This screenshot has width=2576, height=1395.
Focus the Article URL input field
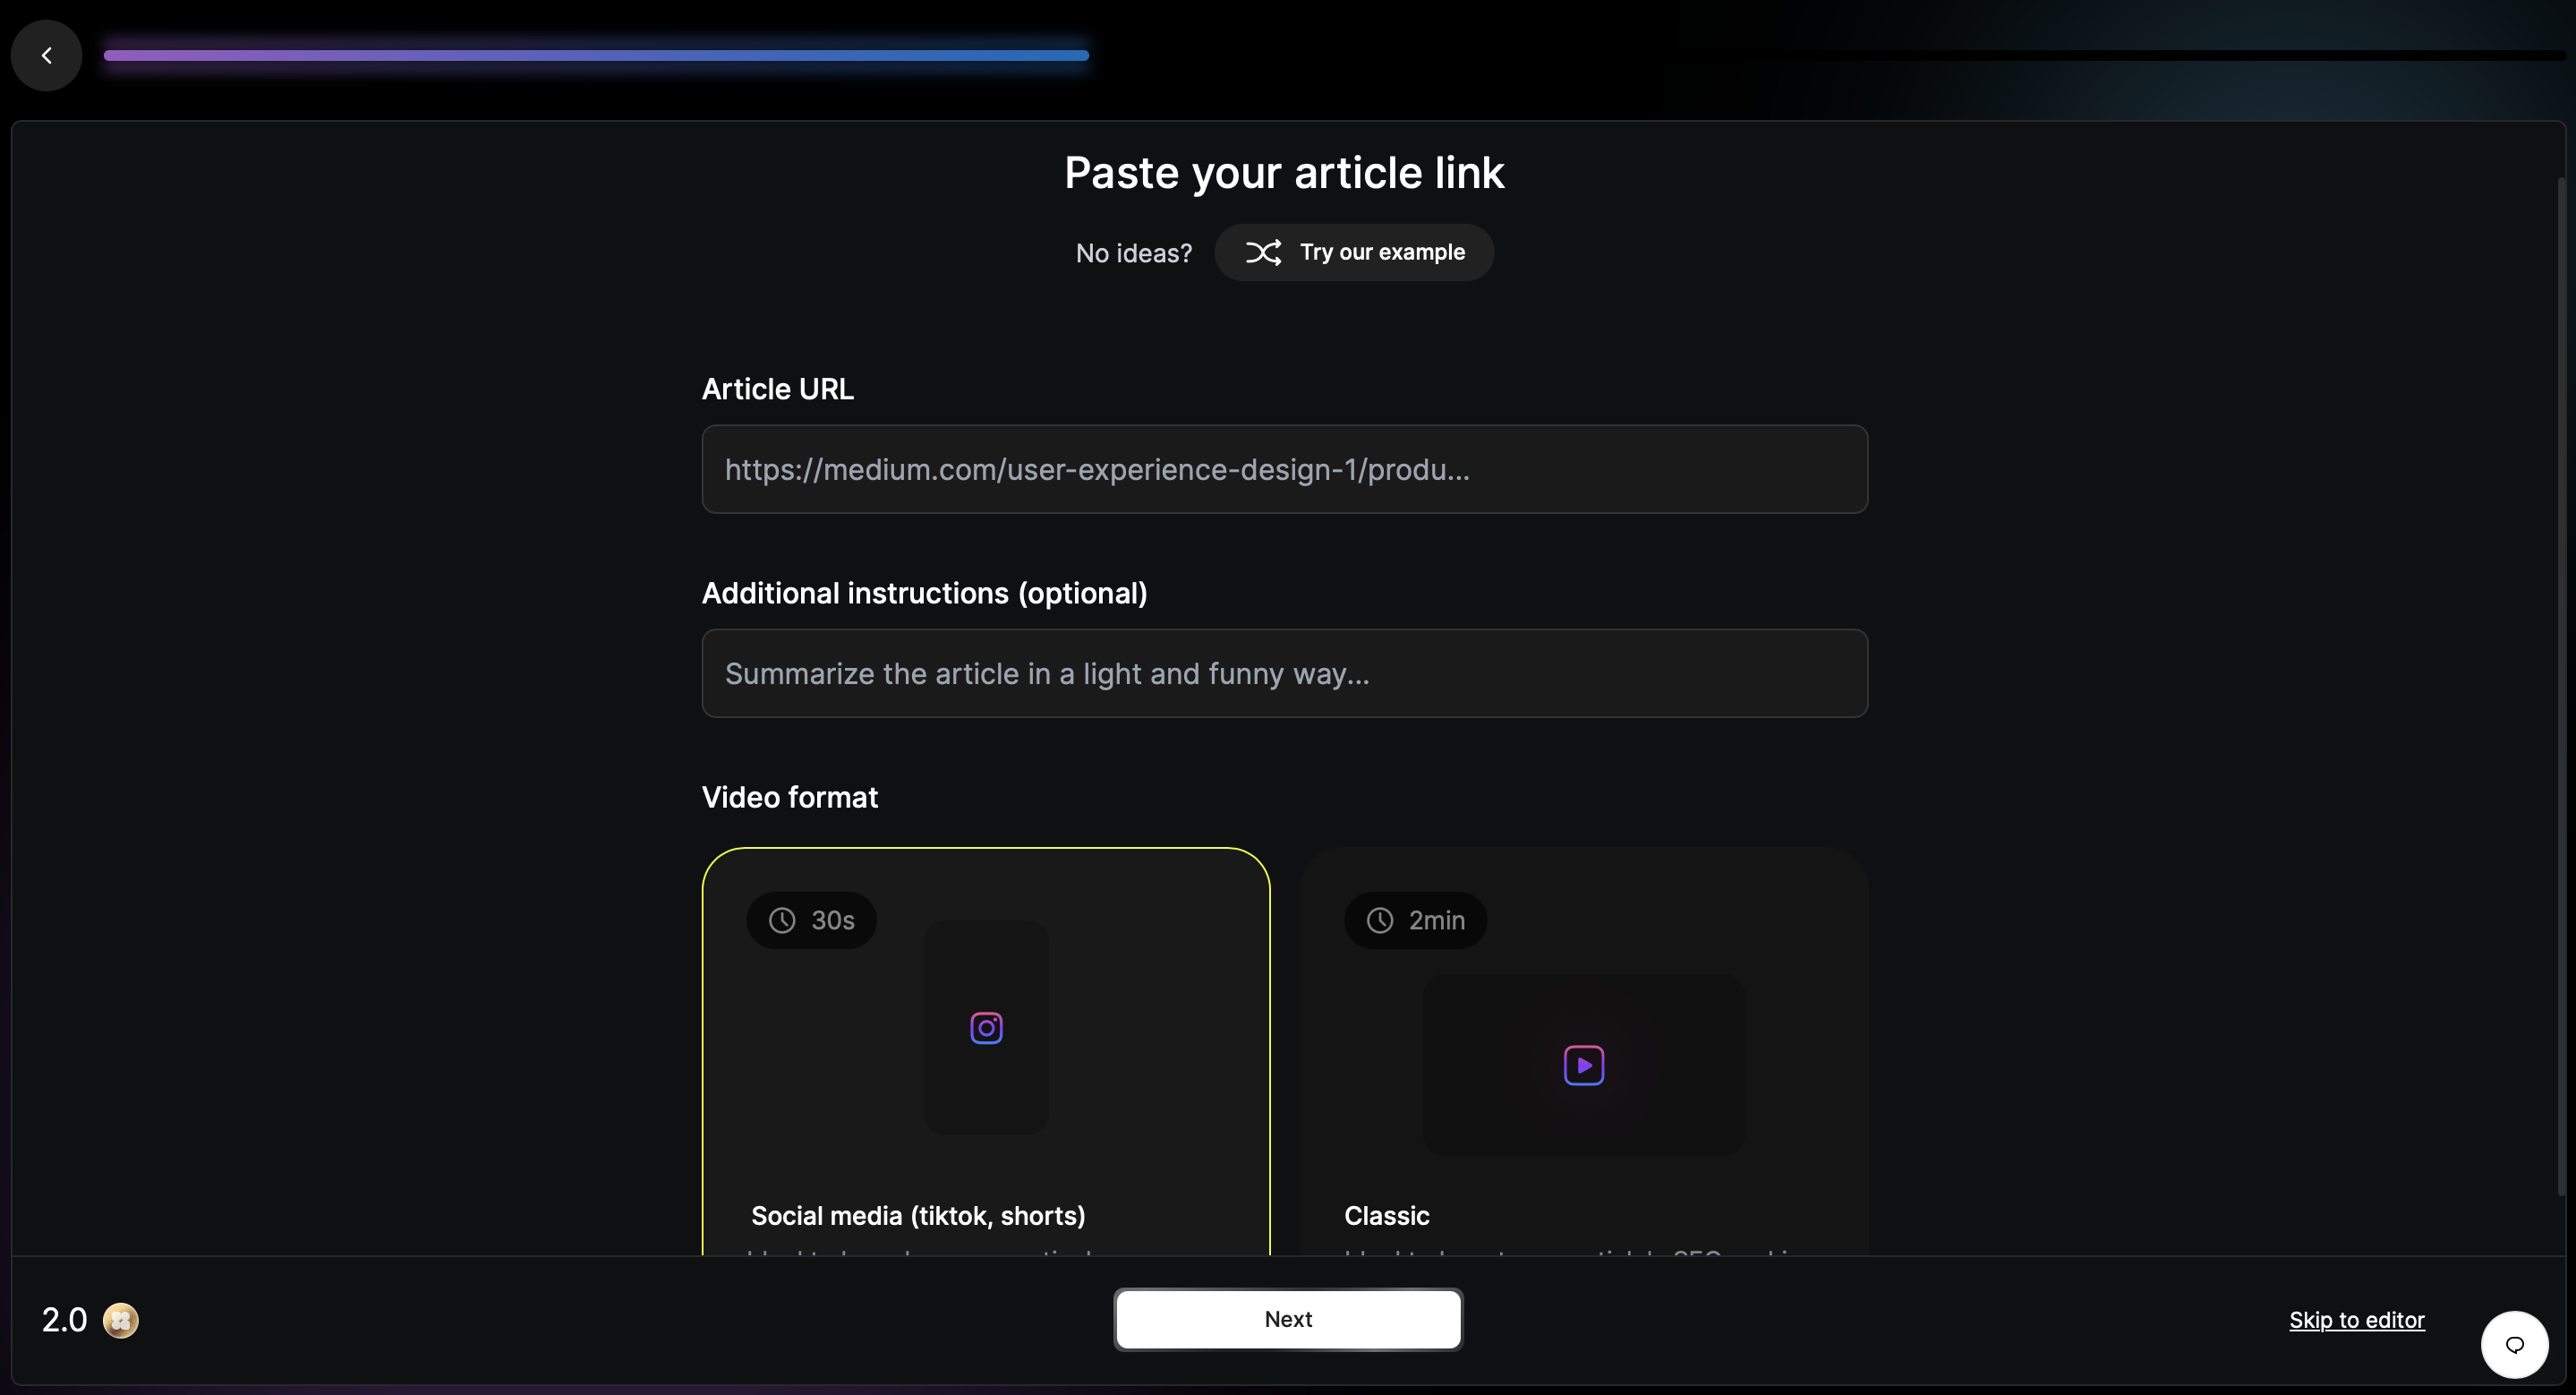click(1284, 469)
